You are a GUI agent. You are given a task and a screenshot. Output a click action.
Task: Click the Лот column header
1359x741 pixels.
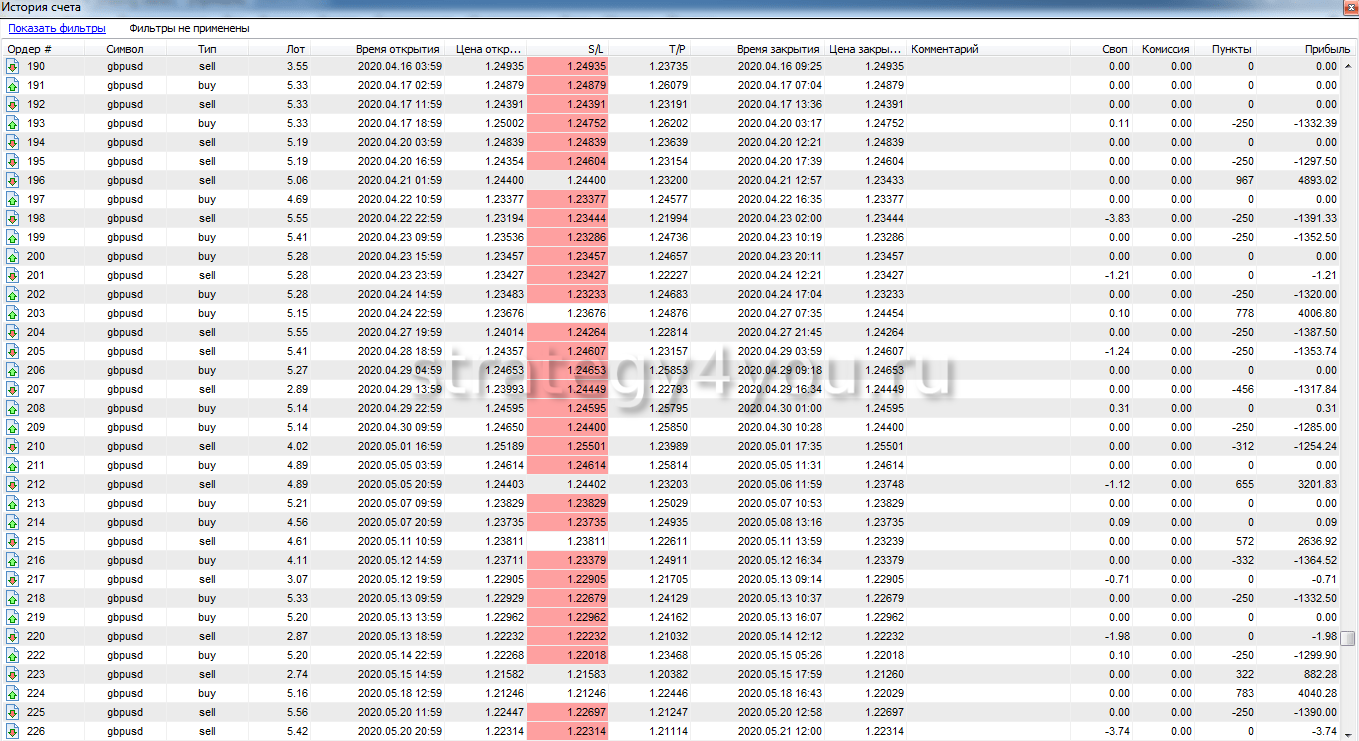tap(296, 49)
